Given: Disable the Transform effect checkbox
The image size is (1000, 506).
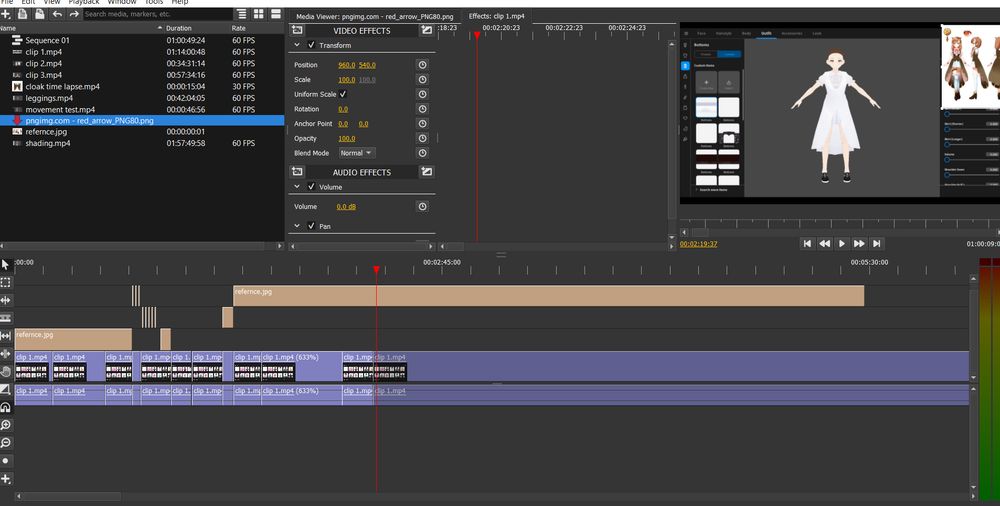Looking at the screenshot, I should (311, 45).
